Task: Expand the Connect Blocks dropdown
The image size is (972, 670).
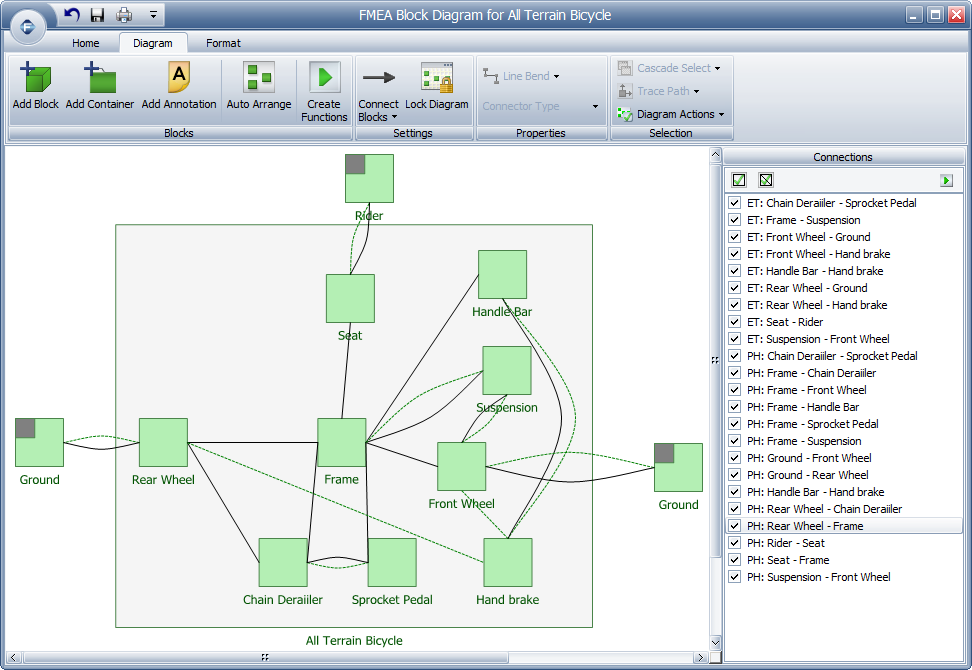Action: pos(378,117)
